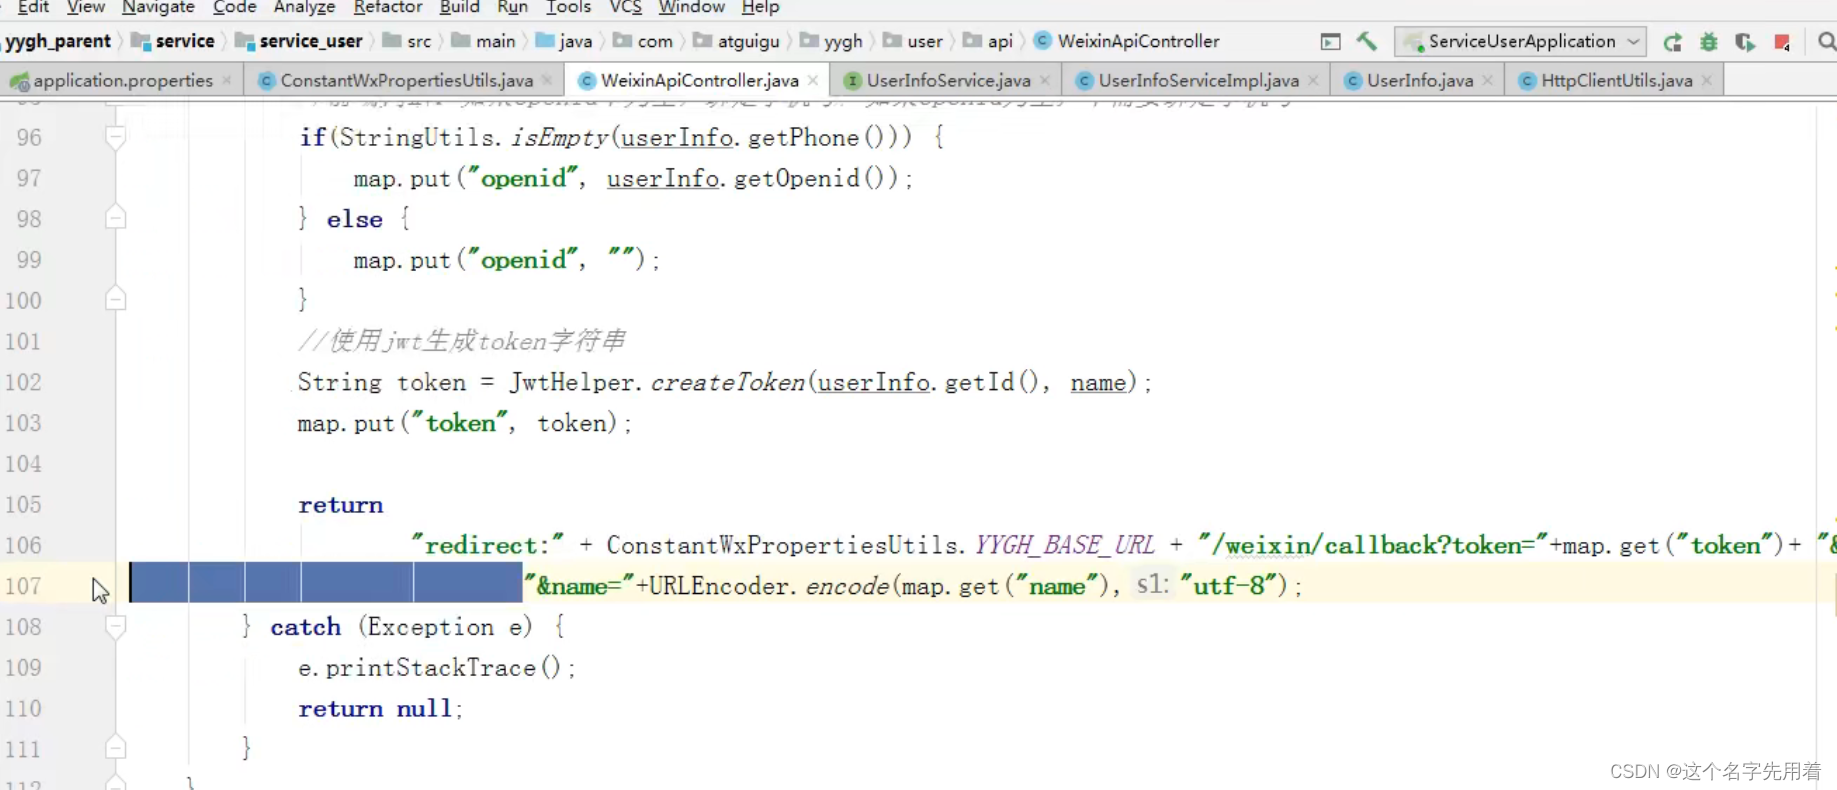Close UserInfo.java tab
This screenshot has height=790, width=1837.
[1488, 80]
